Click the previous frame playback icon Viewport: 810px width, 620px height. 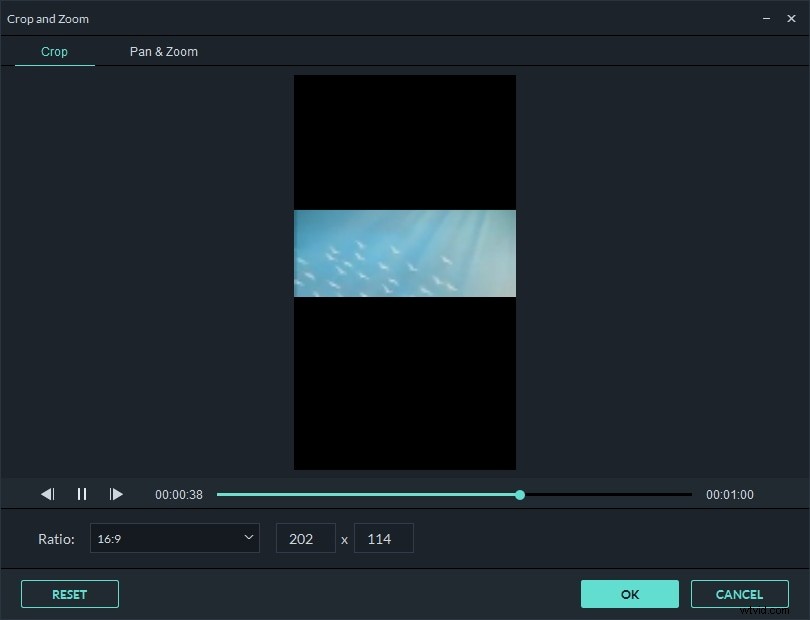[x=47, y=494]
